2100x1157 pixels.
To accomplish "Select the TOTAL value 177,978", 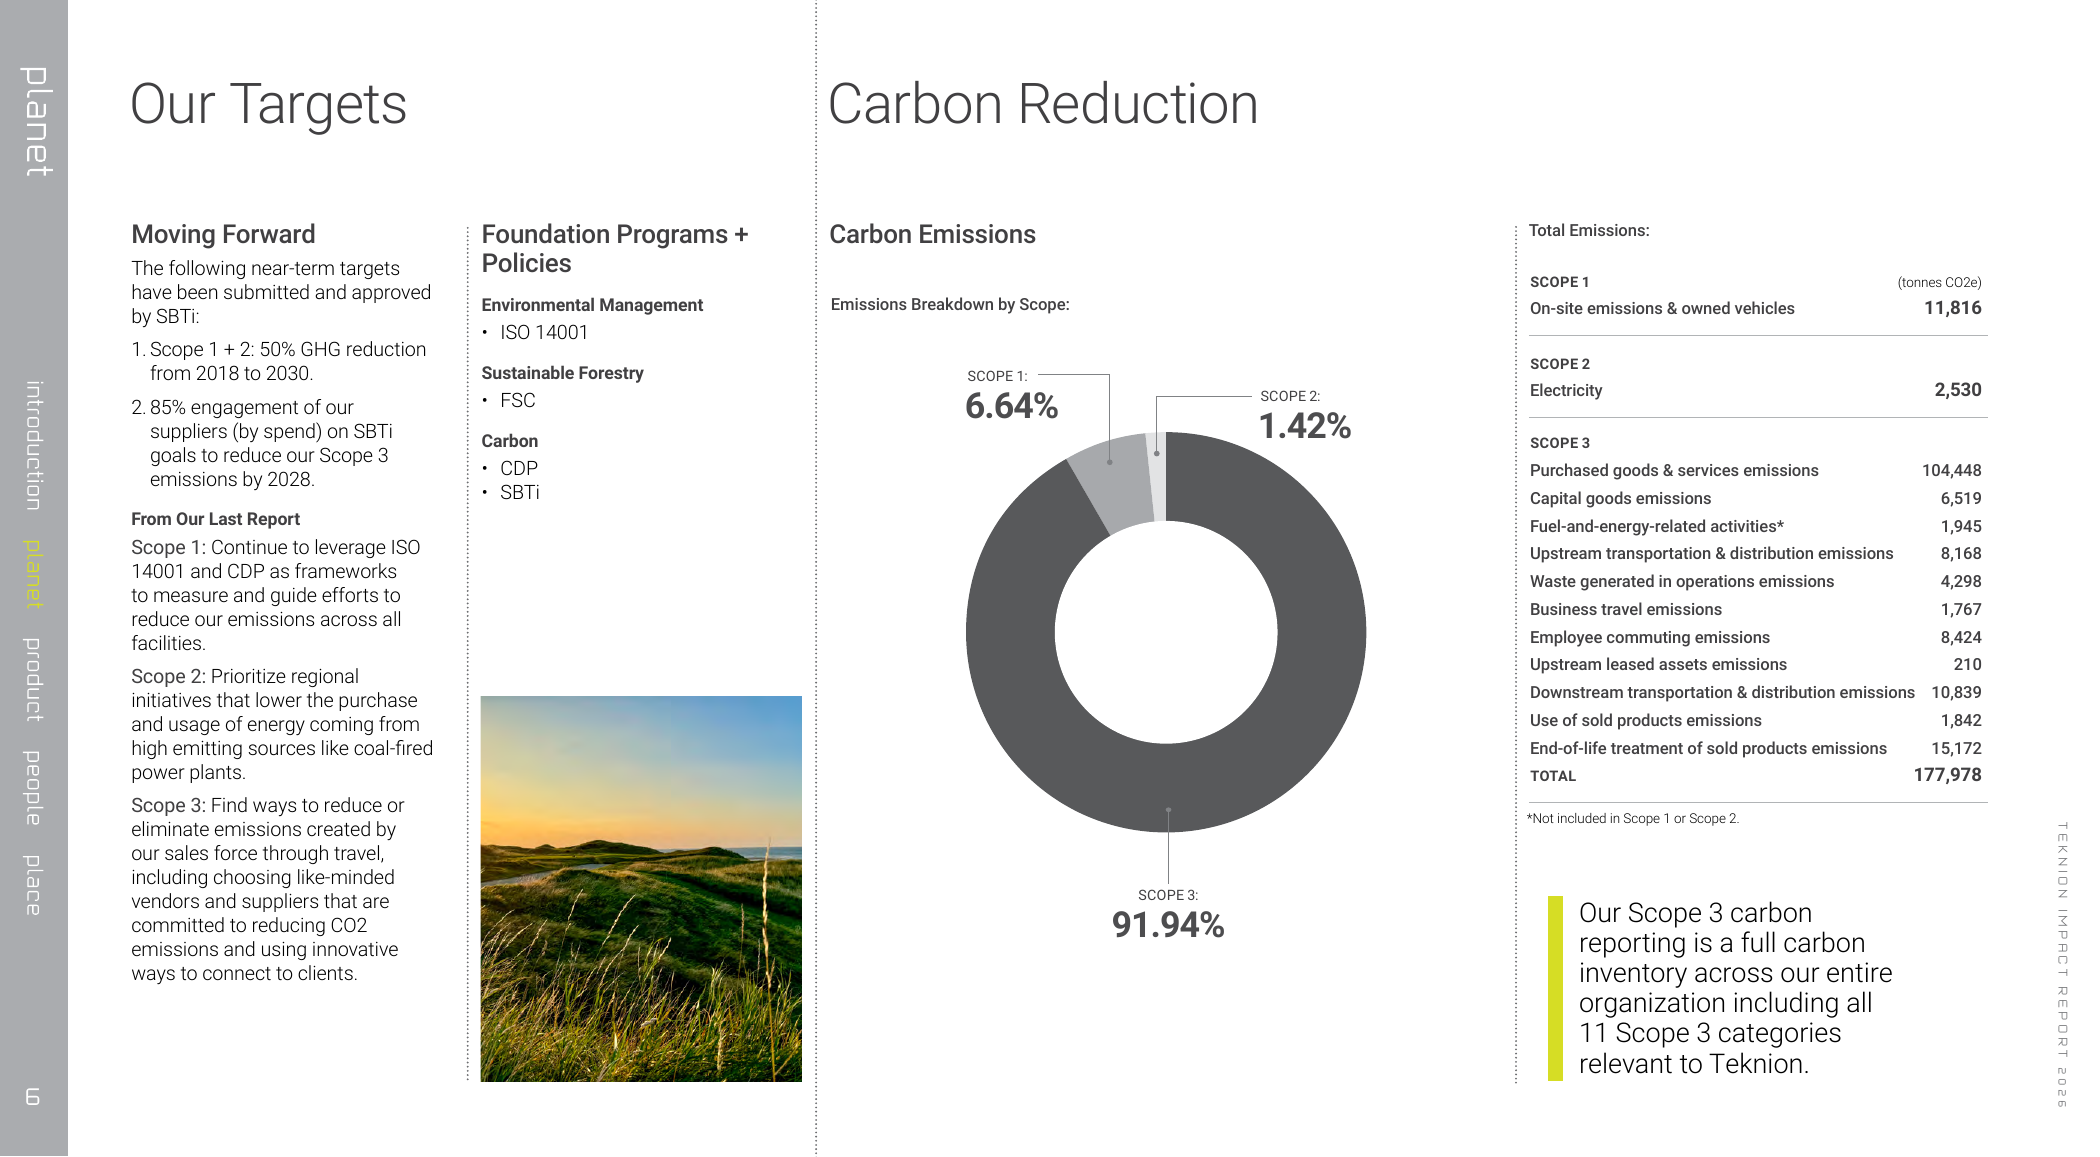I will pos(1947,775).
